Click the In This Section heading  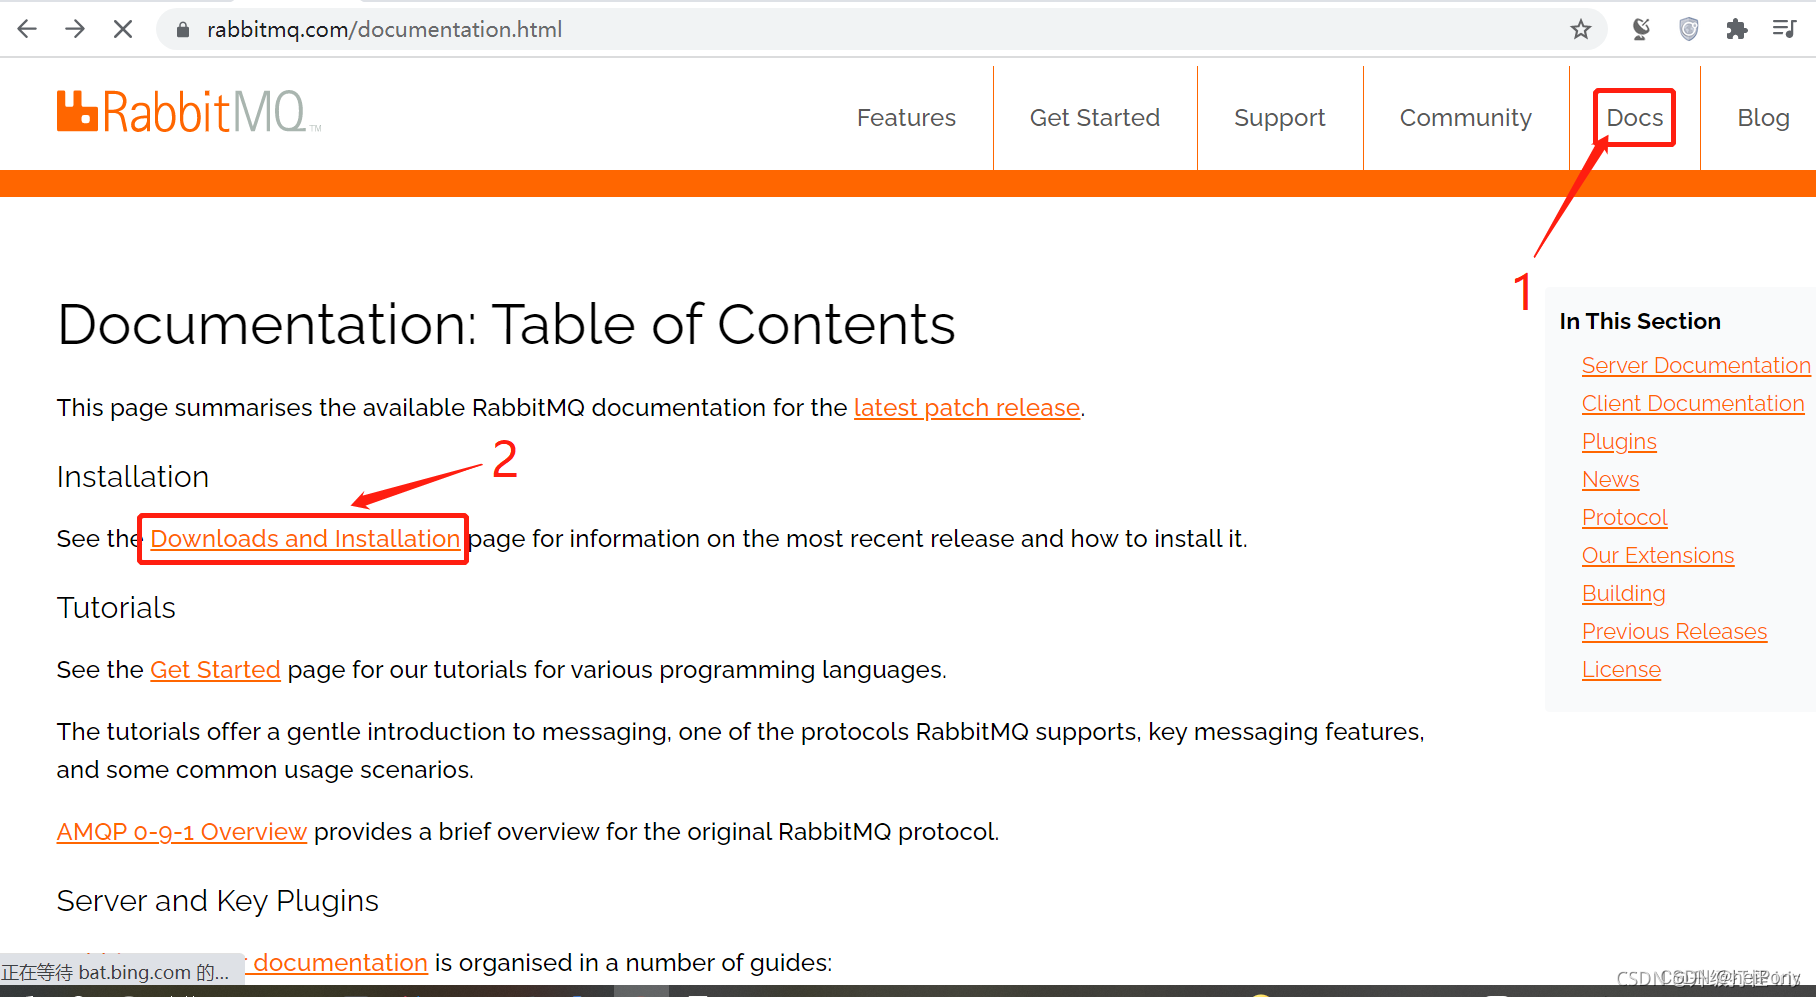coord(1640,321)
